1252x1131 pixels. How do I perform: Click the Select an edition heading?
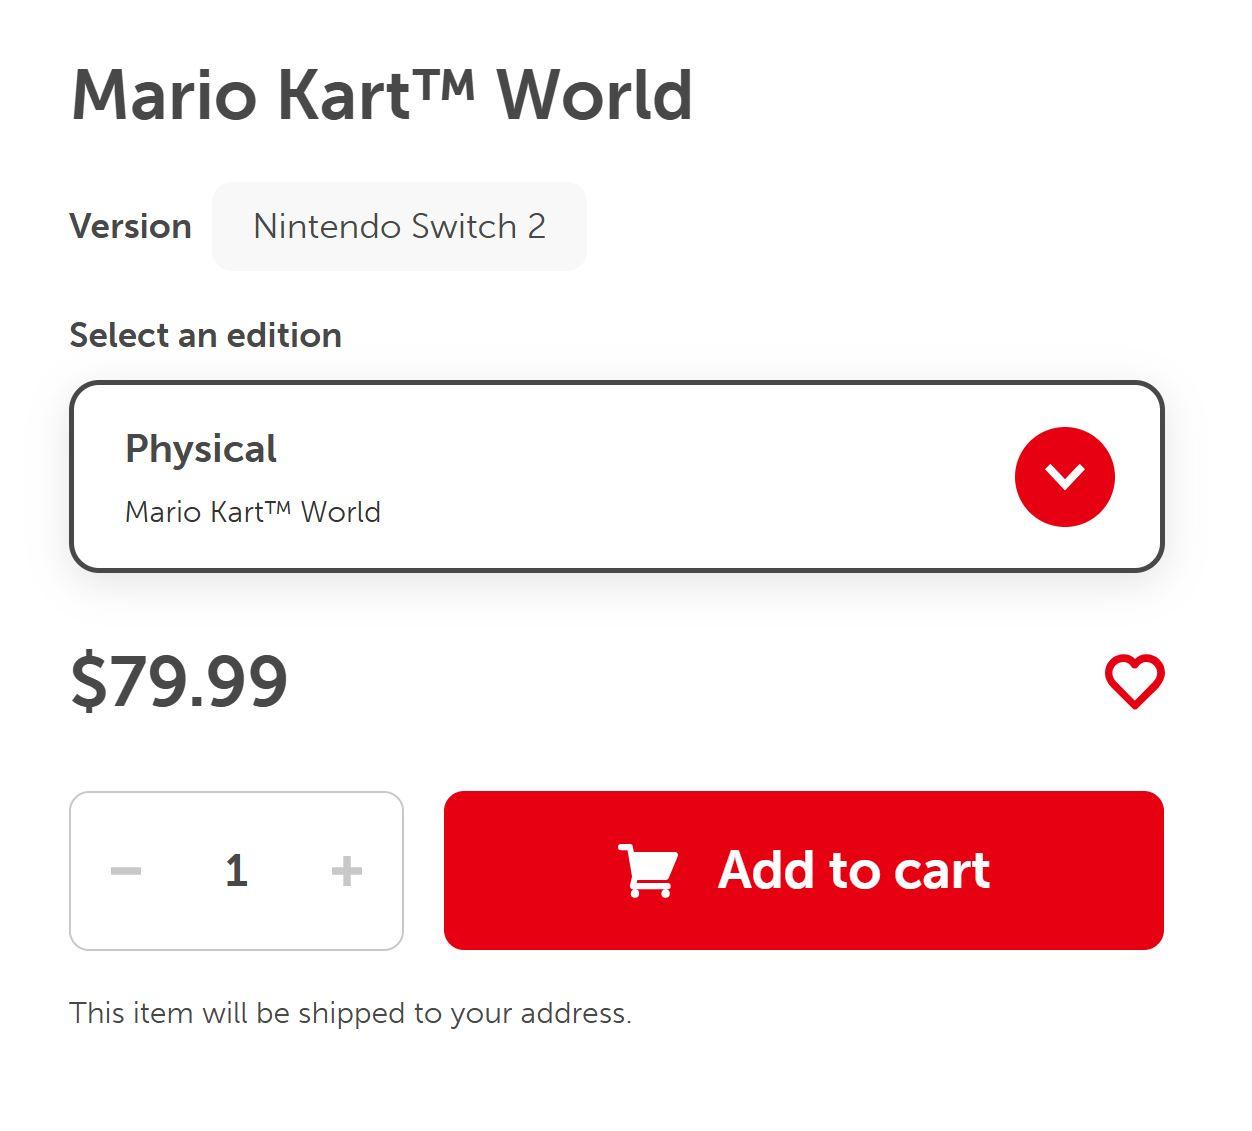206,335
